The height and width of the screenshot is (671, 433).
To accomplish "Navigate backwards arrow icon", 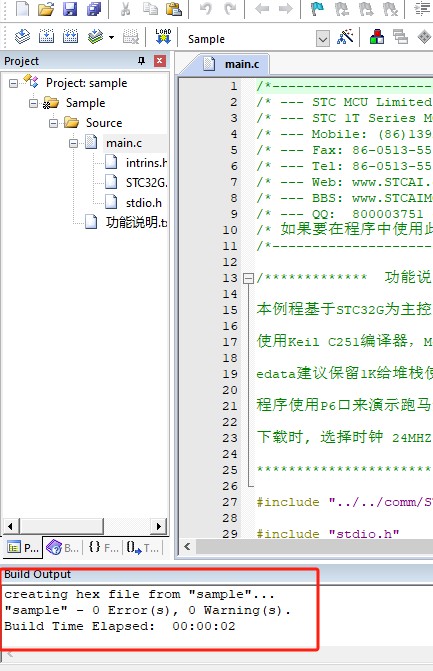I will (x=262, y=8).
